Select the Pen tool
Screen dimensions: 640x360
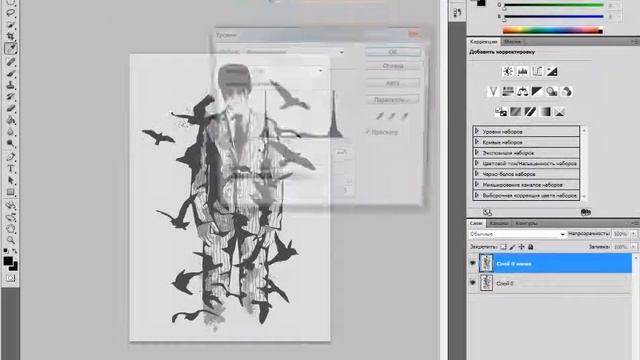(x=11, y=157)
